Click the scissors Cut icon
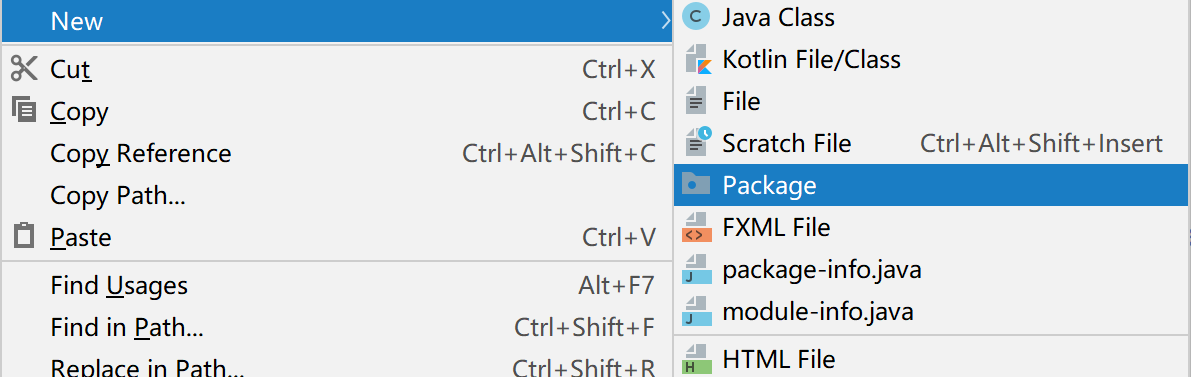Viewport: 1191px width, 377px height. pyautogui.click(x=24, y=69)
